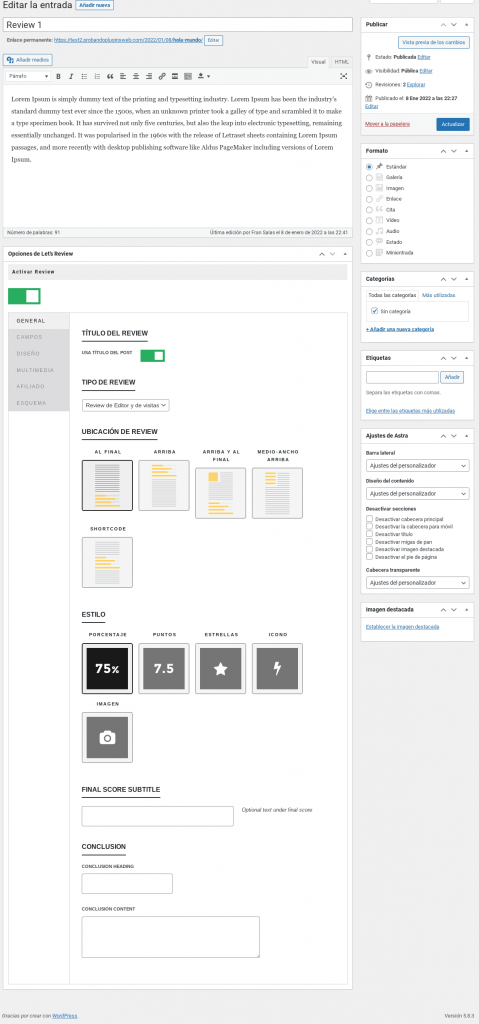Collapse the Publicar panel
Image resolution: width=479 pixels, height=1024 pixels.
click(466, 24)
